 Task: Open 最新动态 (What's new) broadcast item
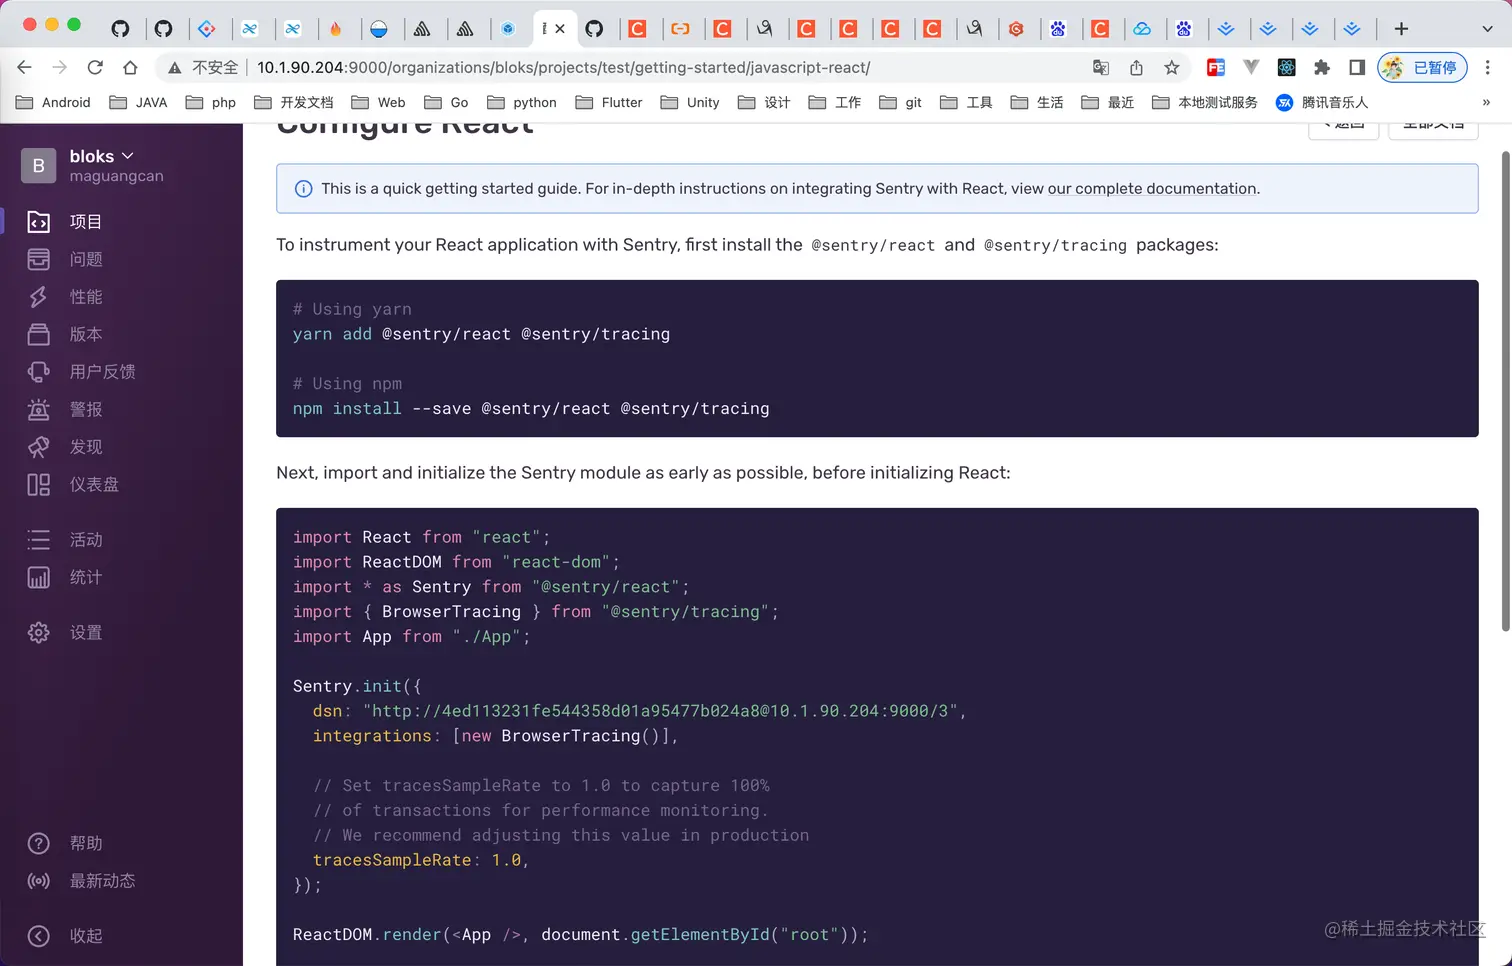82,881
